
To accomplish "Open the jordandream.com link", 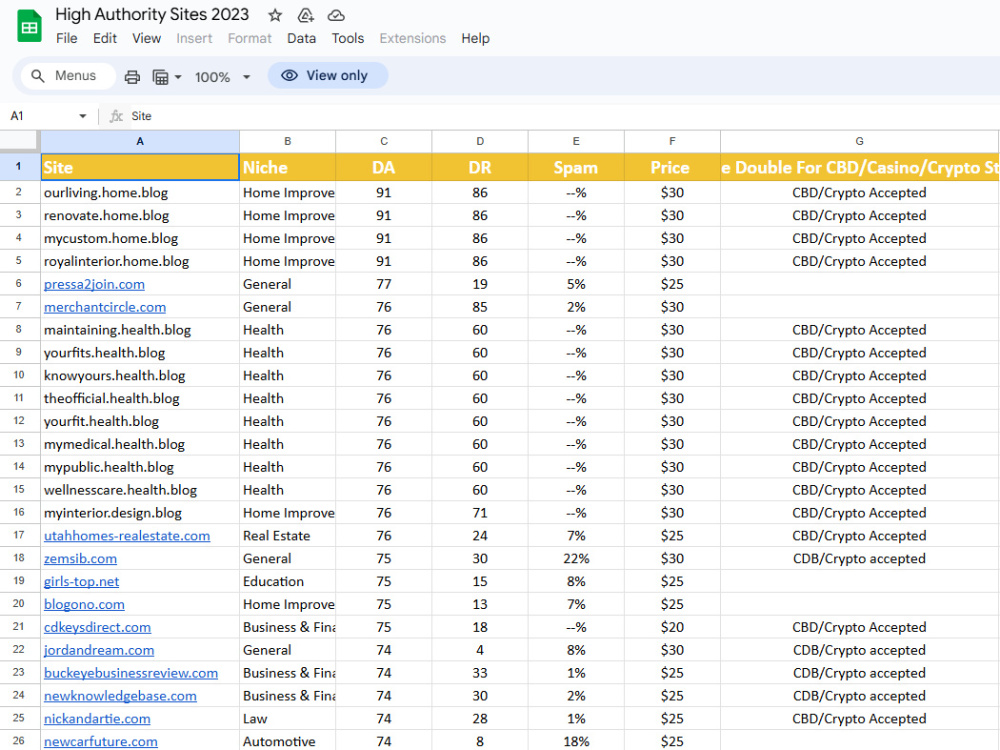I will 99,651.
